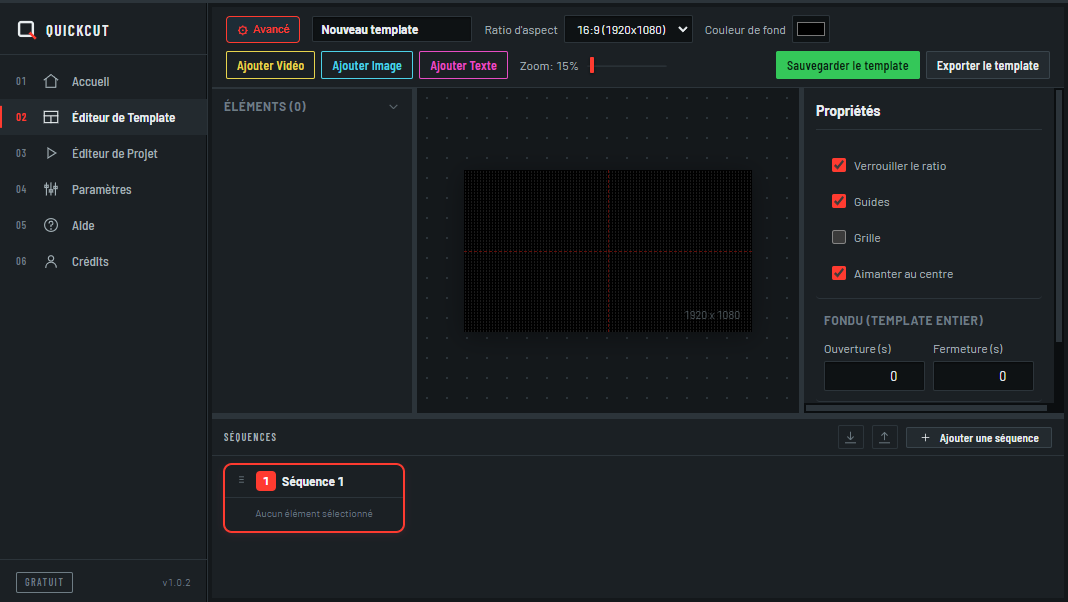1068x602 pixels.
Task: Click the 1920 x 1080 canvas preview
Action: tap(608, 251)
